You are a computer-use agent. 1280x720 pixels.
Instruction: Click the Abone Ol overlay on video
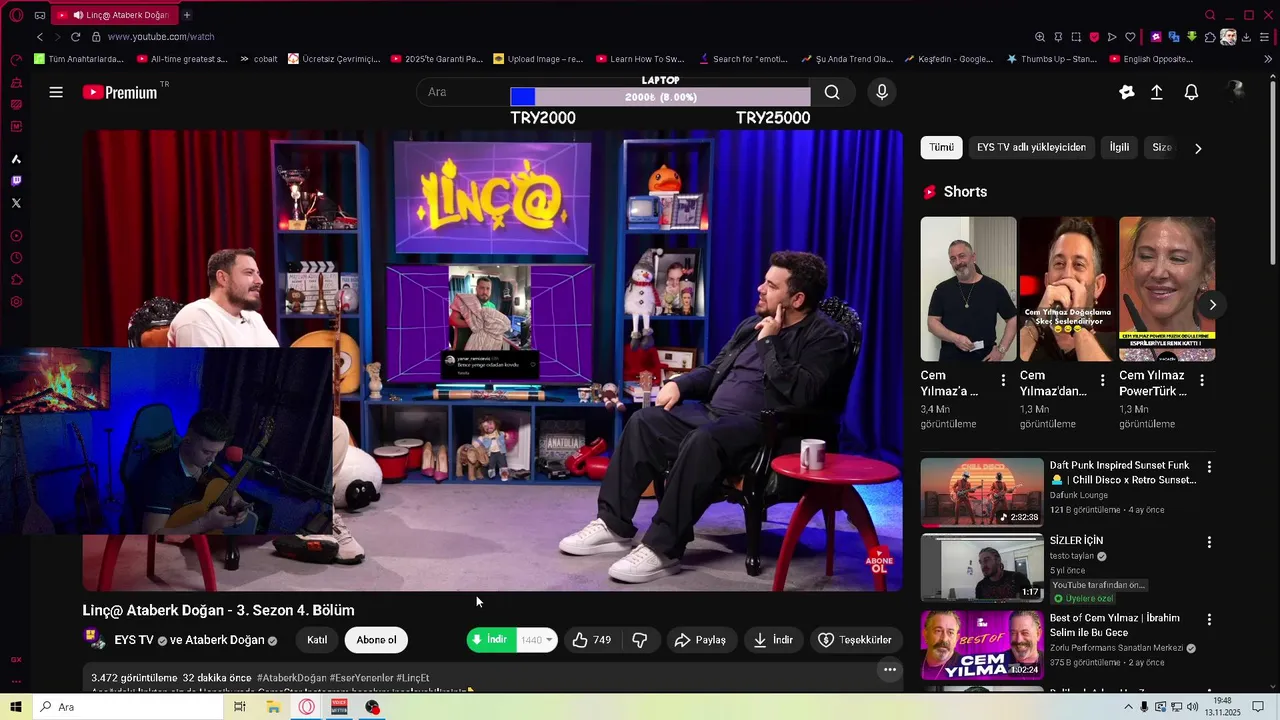[879, 562]
